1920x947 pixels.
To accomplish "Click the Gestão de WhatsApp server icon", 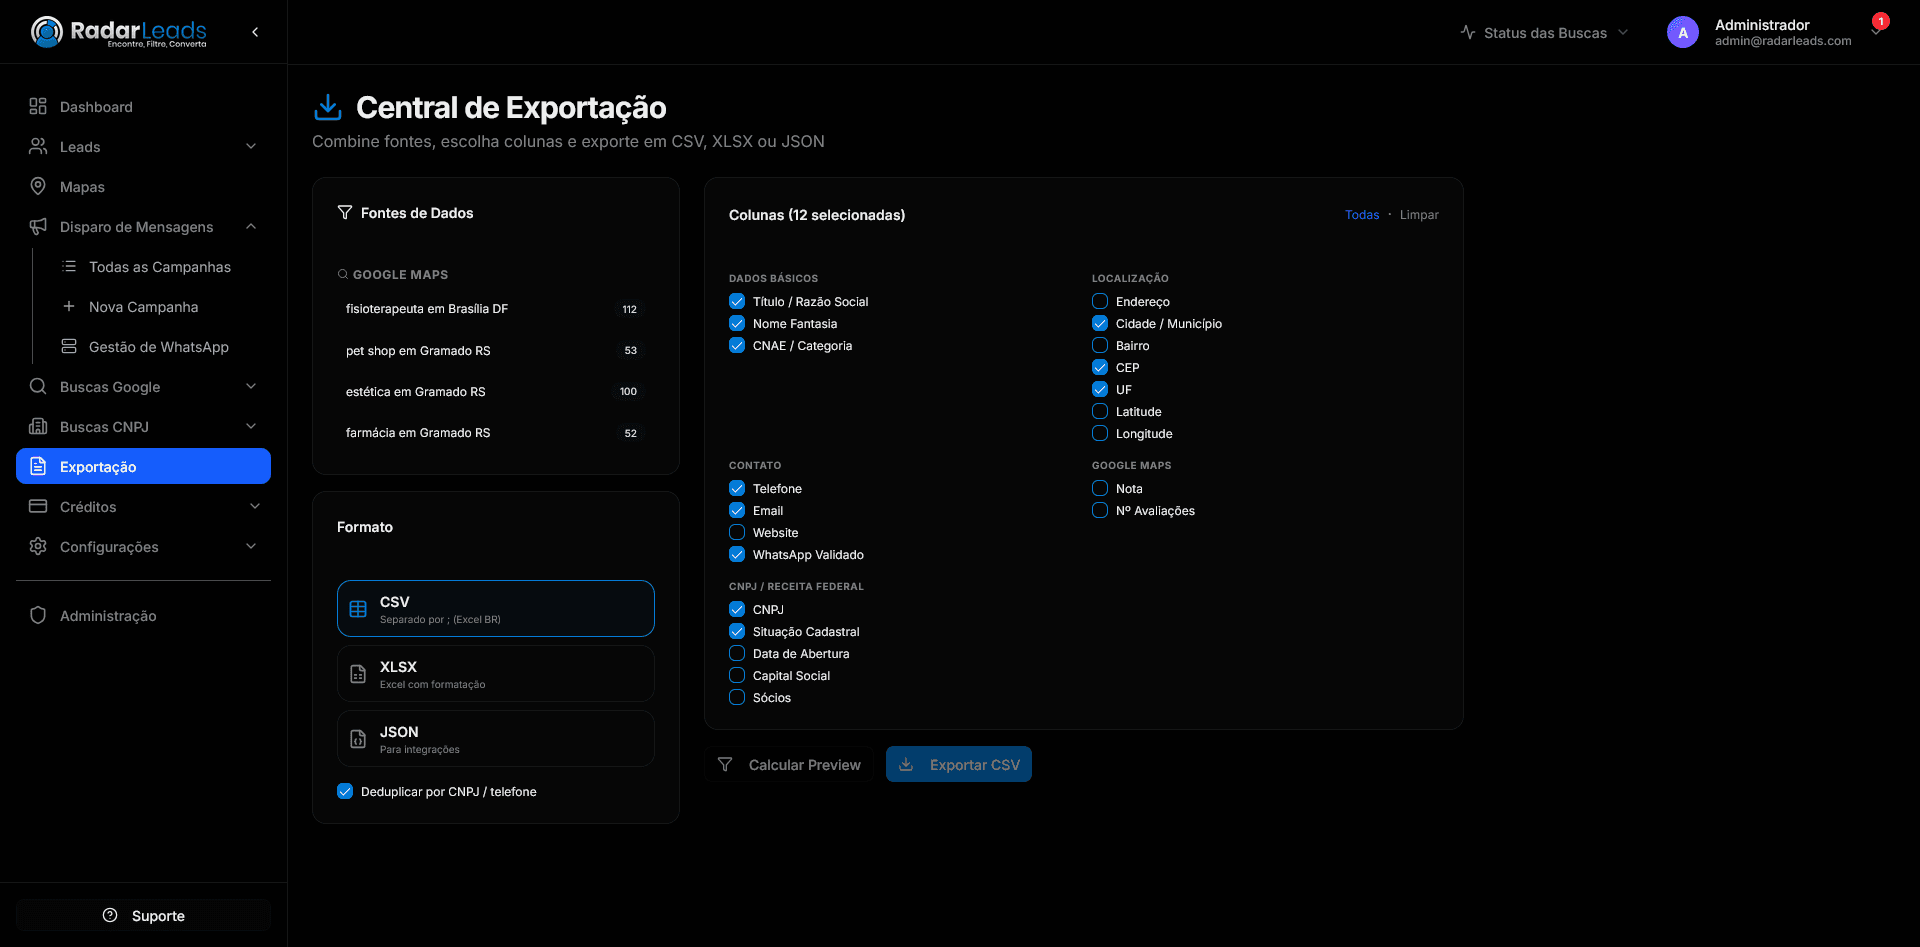I will (x=69, y=346).
